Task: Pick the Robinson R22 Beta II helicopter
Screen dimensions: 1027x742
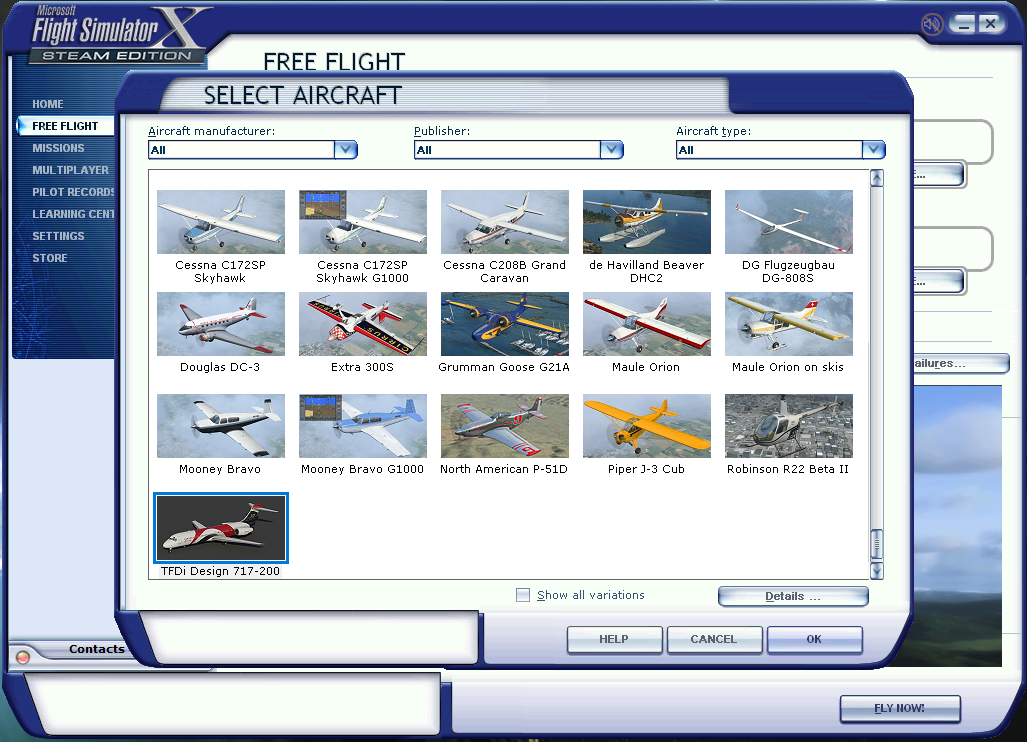Action: 789,426
